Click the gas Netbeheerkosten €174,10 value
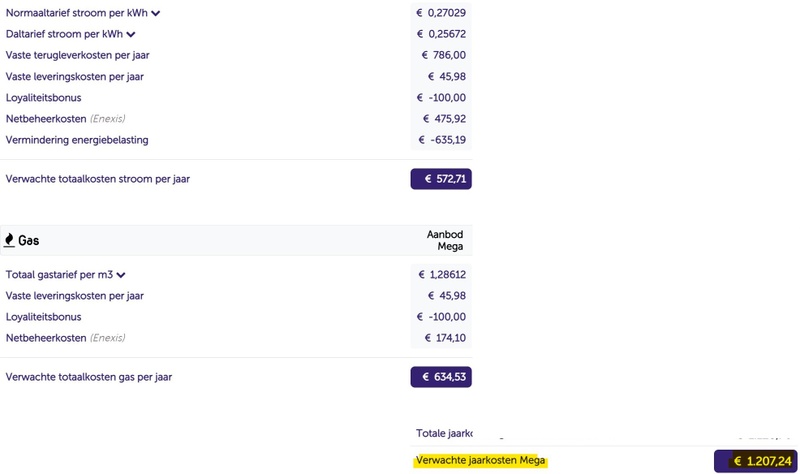 tap(445, 338)
